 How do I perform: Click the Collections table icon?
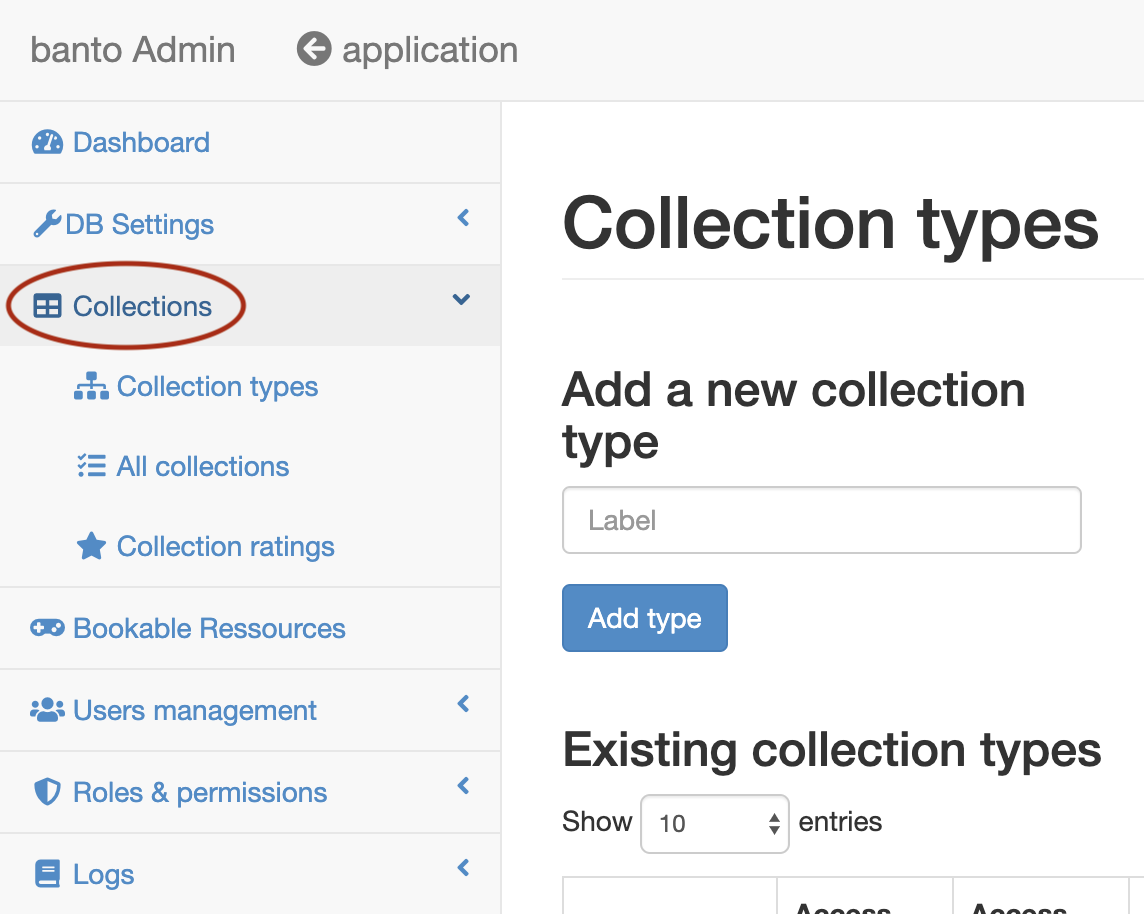[x=49, y=305]
